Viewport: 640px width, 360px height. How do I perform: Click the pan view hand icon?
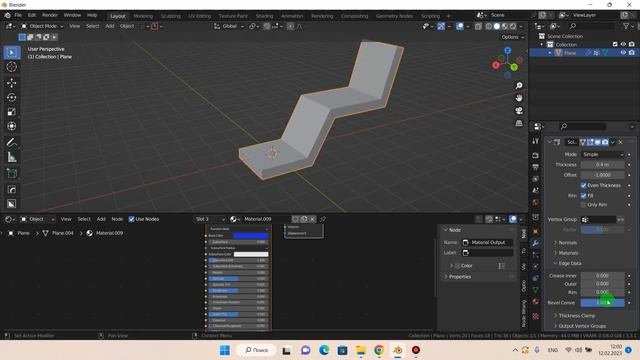(519, 98)
